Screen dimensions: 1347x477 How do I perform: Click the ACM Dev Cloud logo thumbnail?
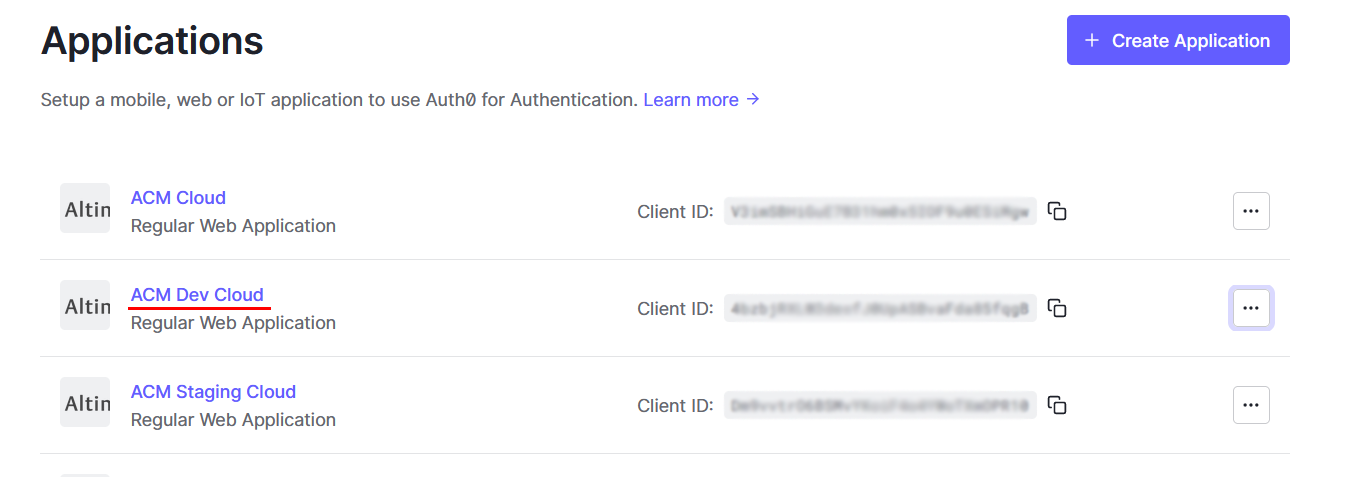coord(85,305)
